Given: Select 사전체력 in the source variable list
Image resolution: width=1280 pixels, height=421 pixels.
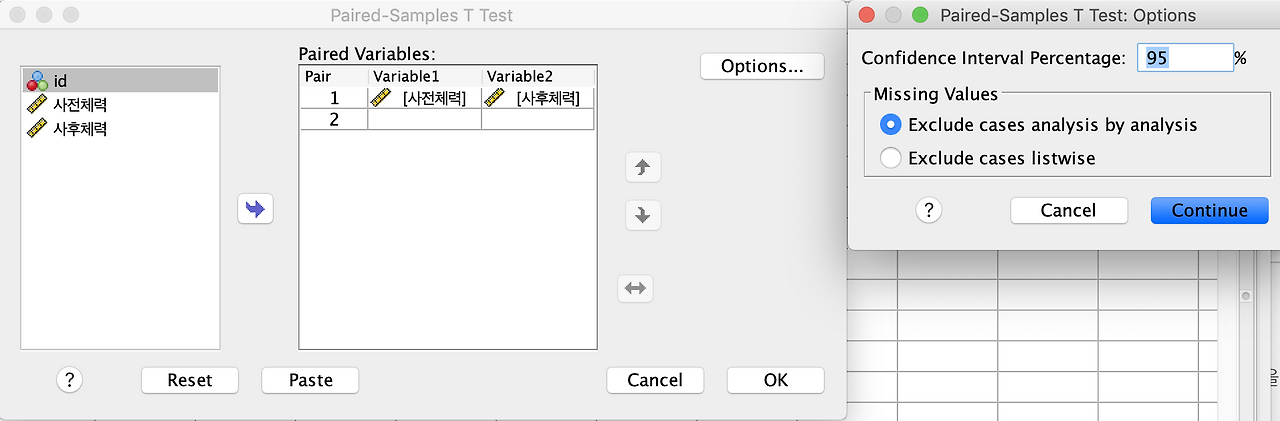Looking at the screenshot, I should [x=120, y=104].
